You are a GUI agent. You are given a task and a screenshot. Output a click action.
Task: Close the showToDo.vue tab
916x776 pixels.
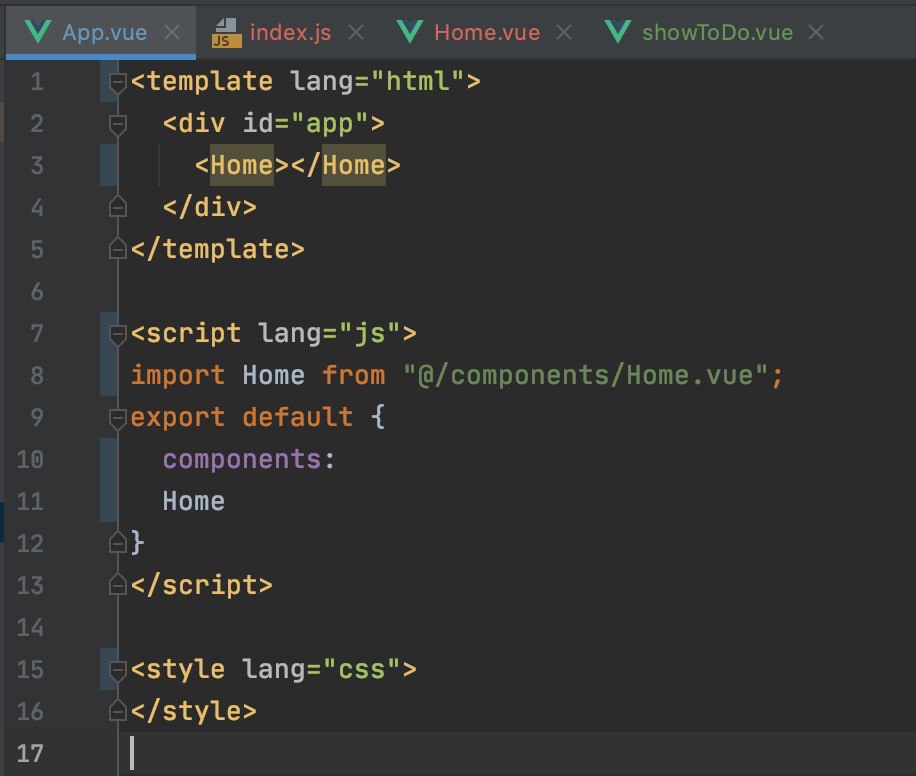(816, 32)
